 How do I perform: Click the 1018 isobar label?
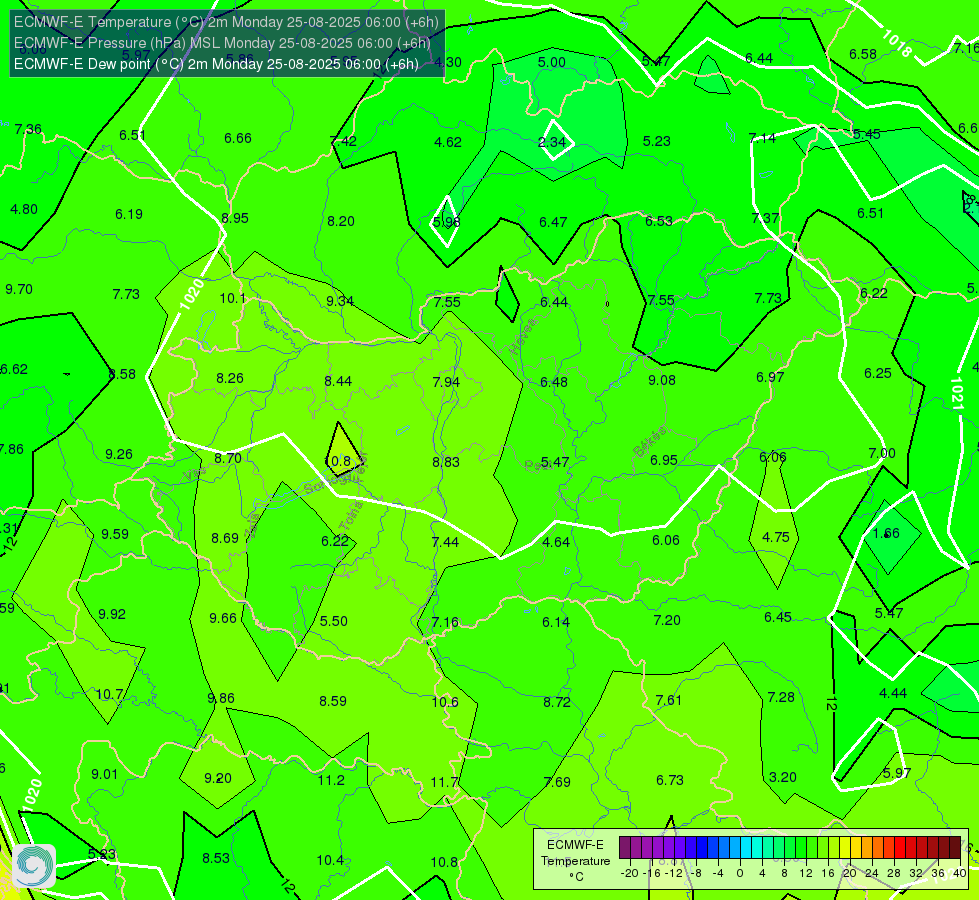(897, 42)
